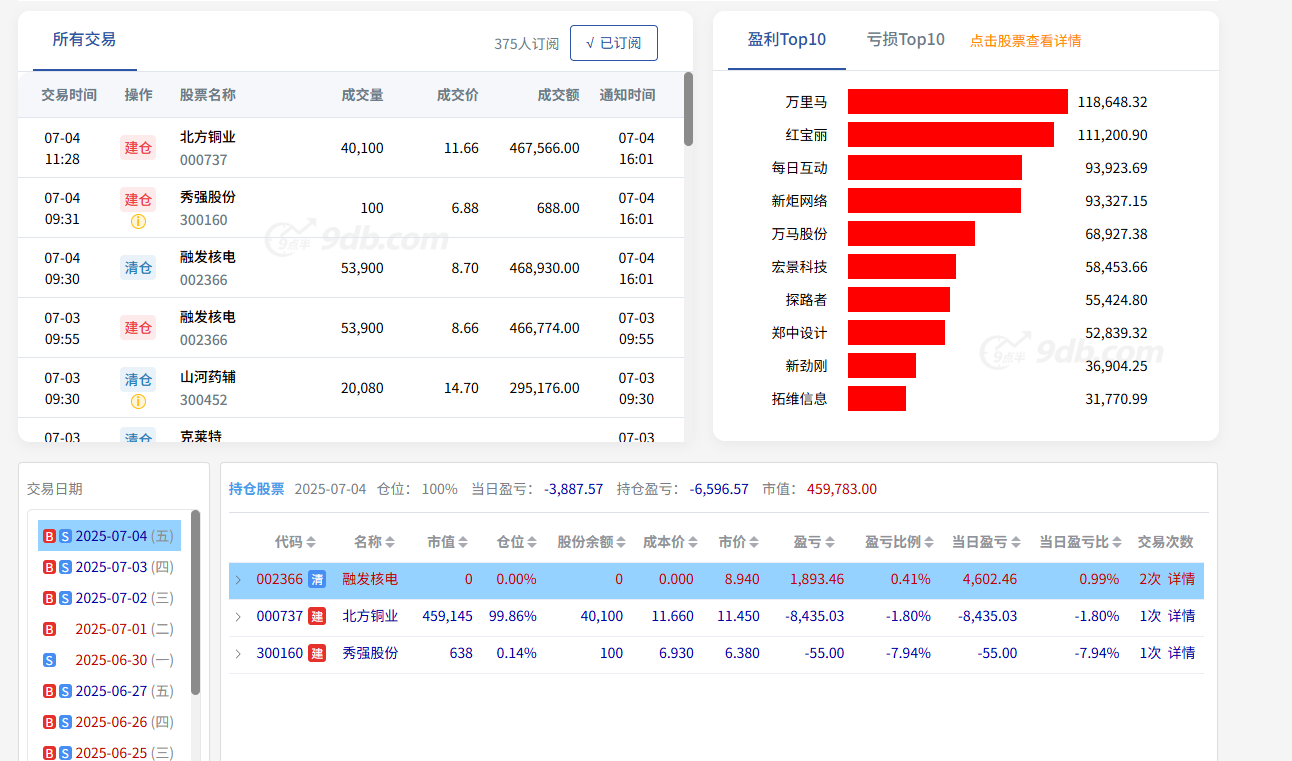Expand the 秀强股份 300160 holdings row
The height and width of the screenshot is (761, 1292).
tap(238, 654)
